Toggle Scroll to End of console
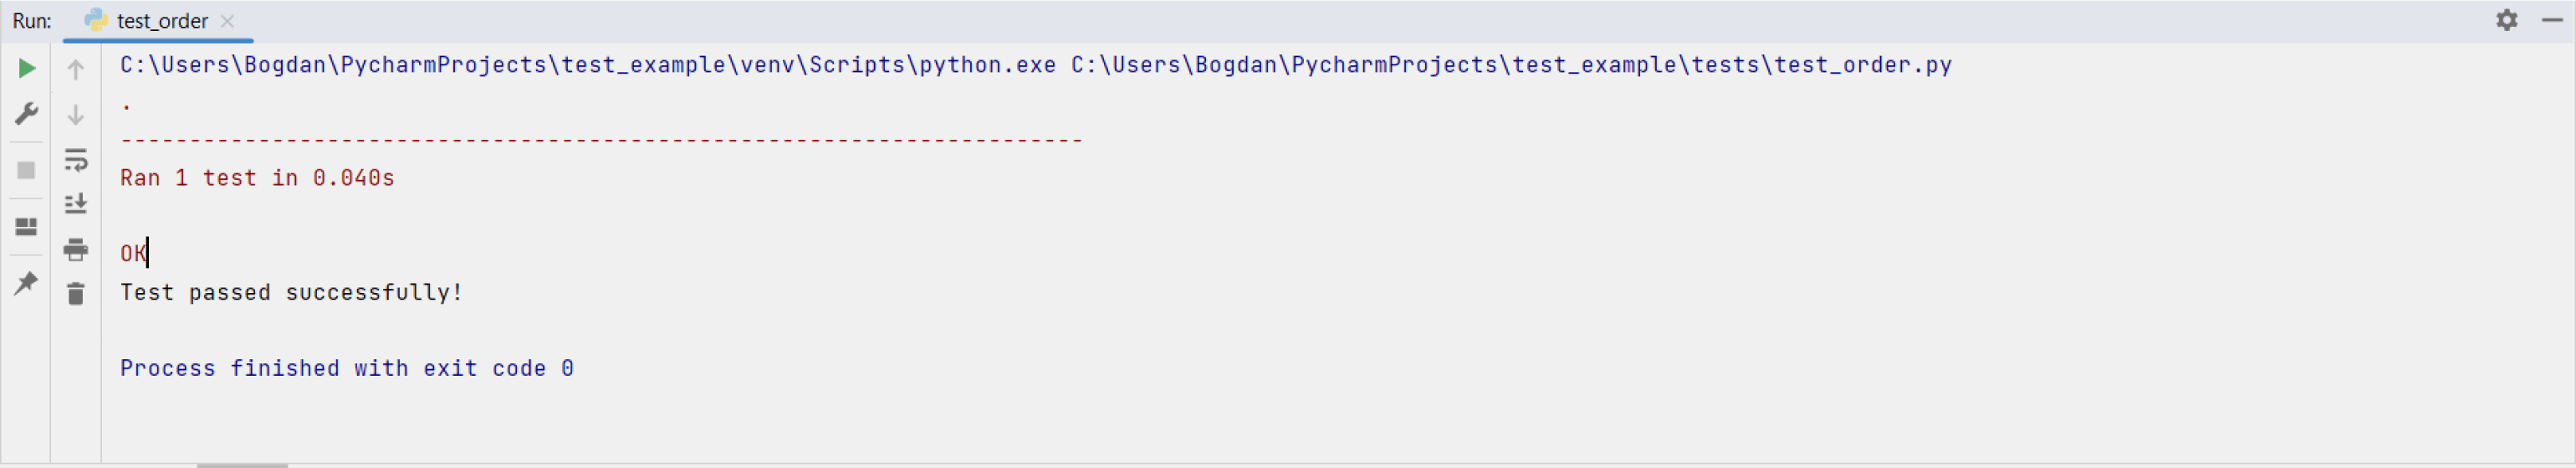Screen dimensions: 2576x468 pyautogui.click(x=76, y=204)
